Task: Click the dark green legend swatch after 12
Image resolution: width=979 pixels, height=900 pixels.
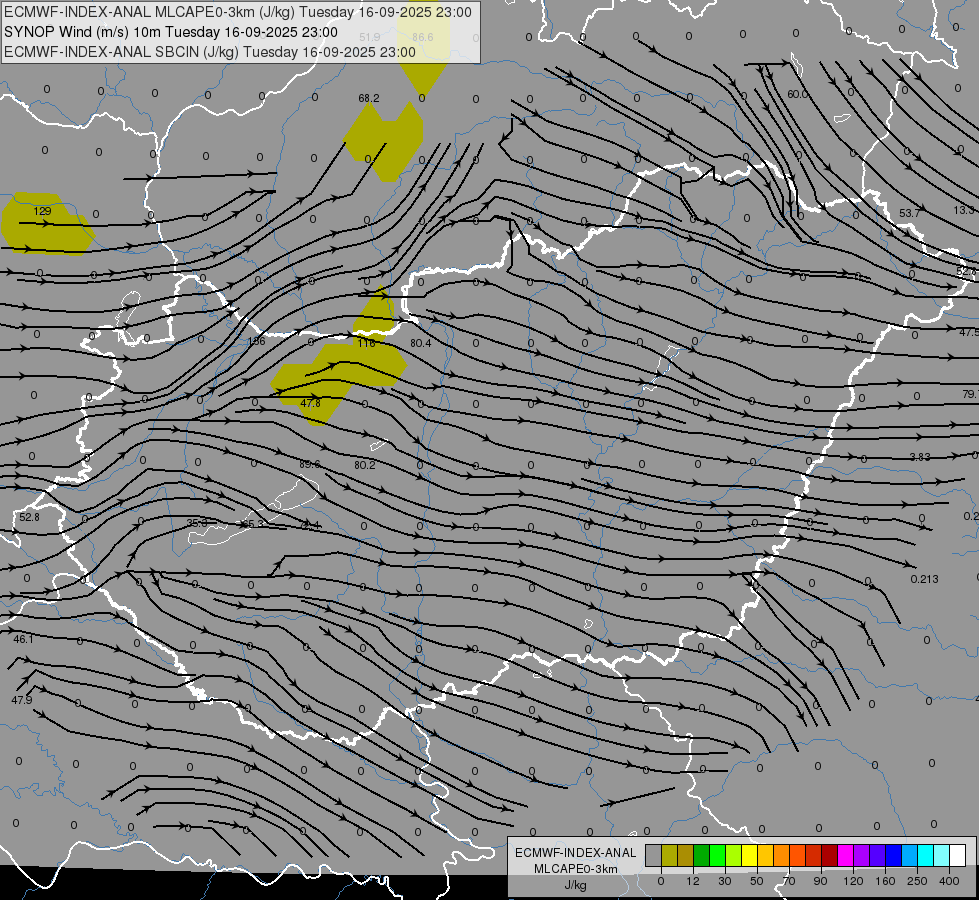Action: (701, 855)
